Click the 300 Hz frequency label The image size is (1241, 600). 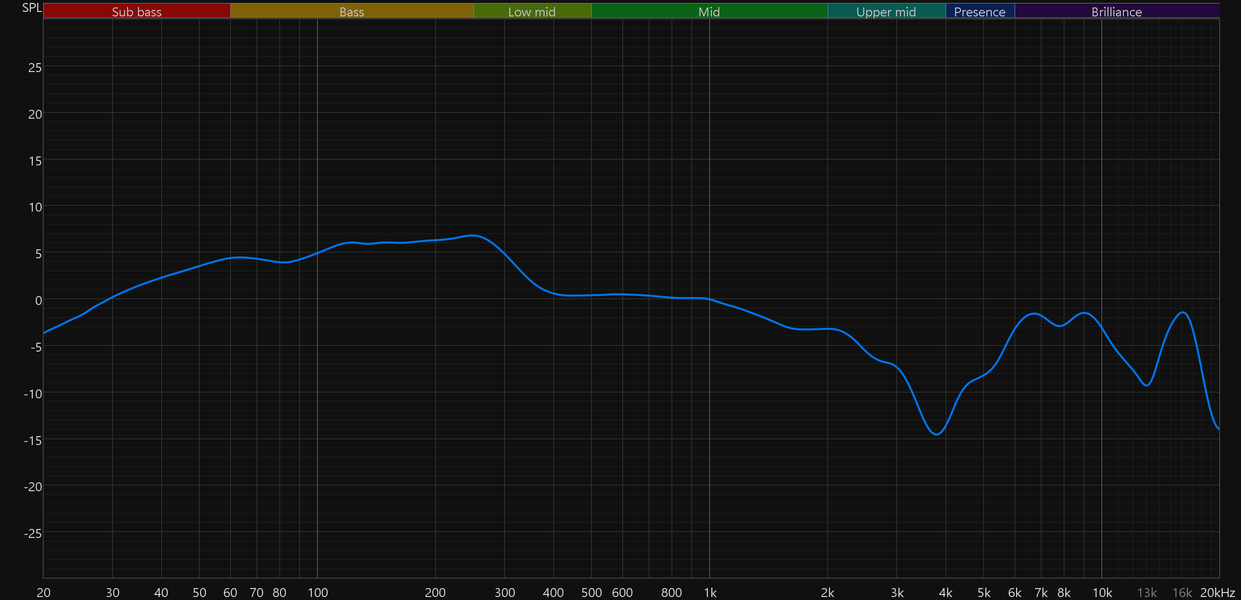point(505,592)
